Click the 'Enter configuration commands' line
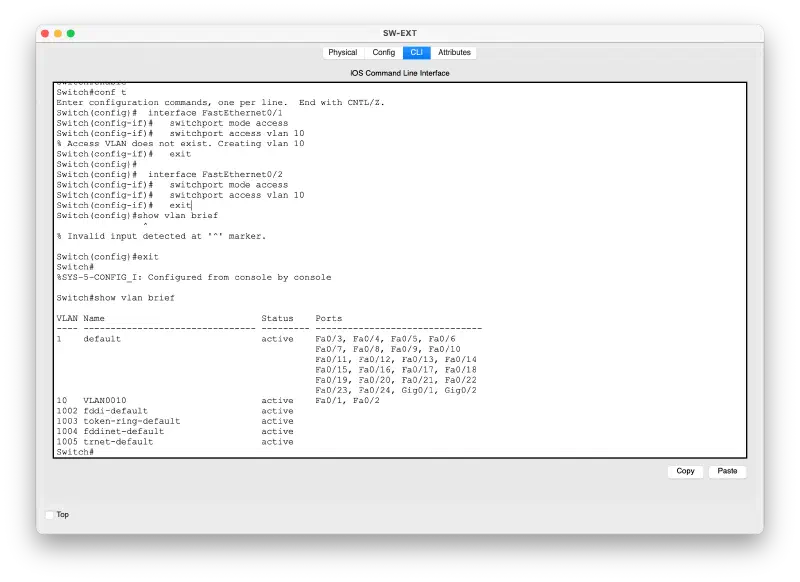The height and width of the screenshot is (582, 800). click(x=220, y=103)
